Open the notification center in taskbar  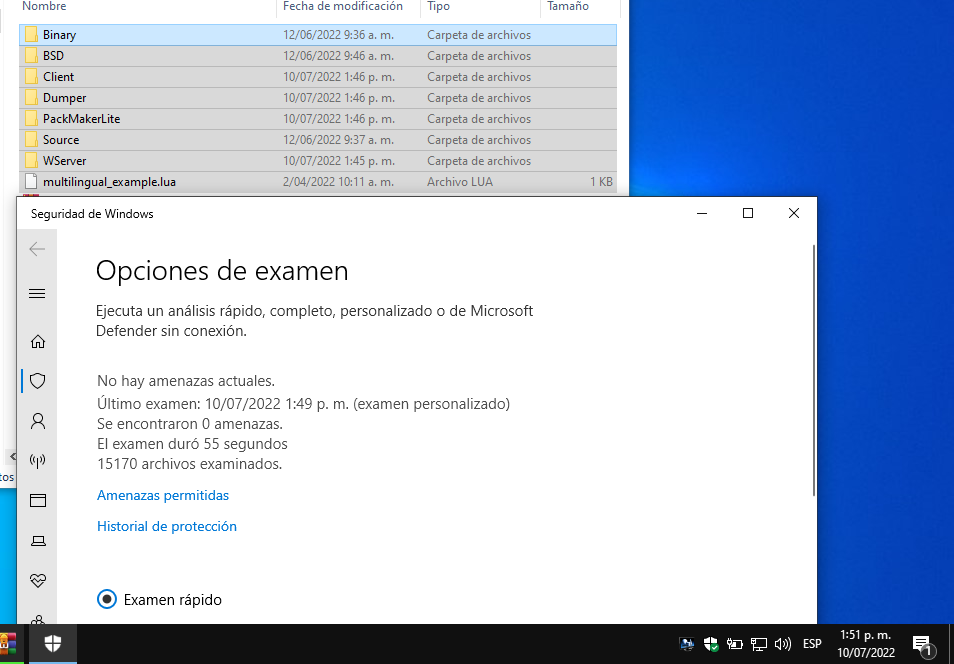point(922,645)
